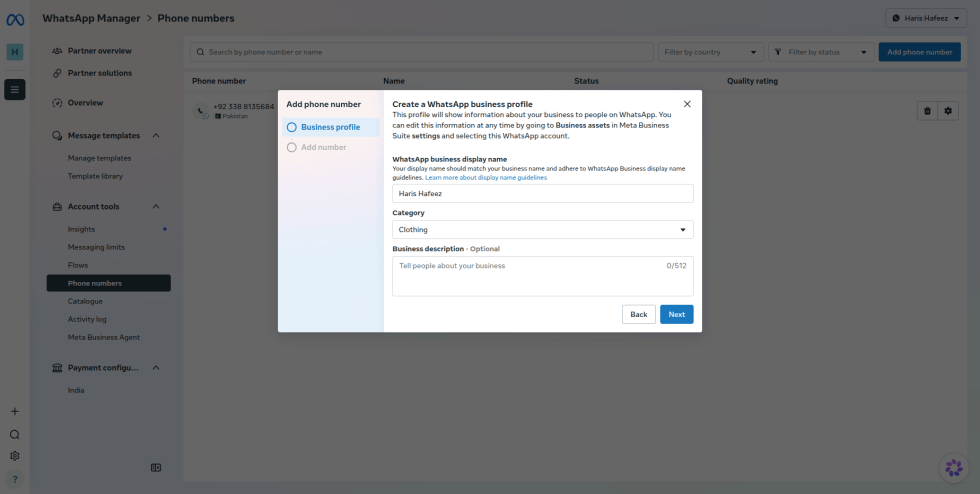
Task: Open settings gear in left rail
Action: pyautogui.click(x=15, y=456)
